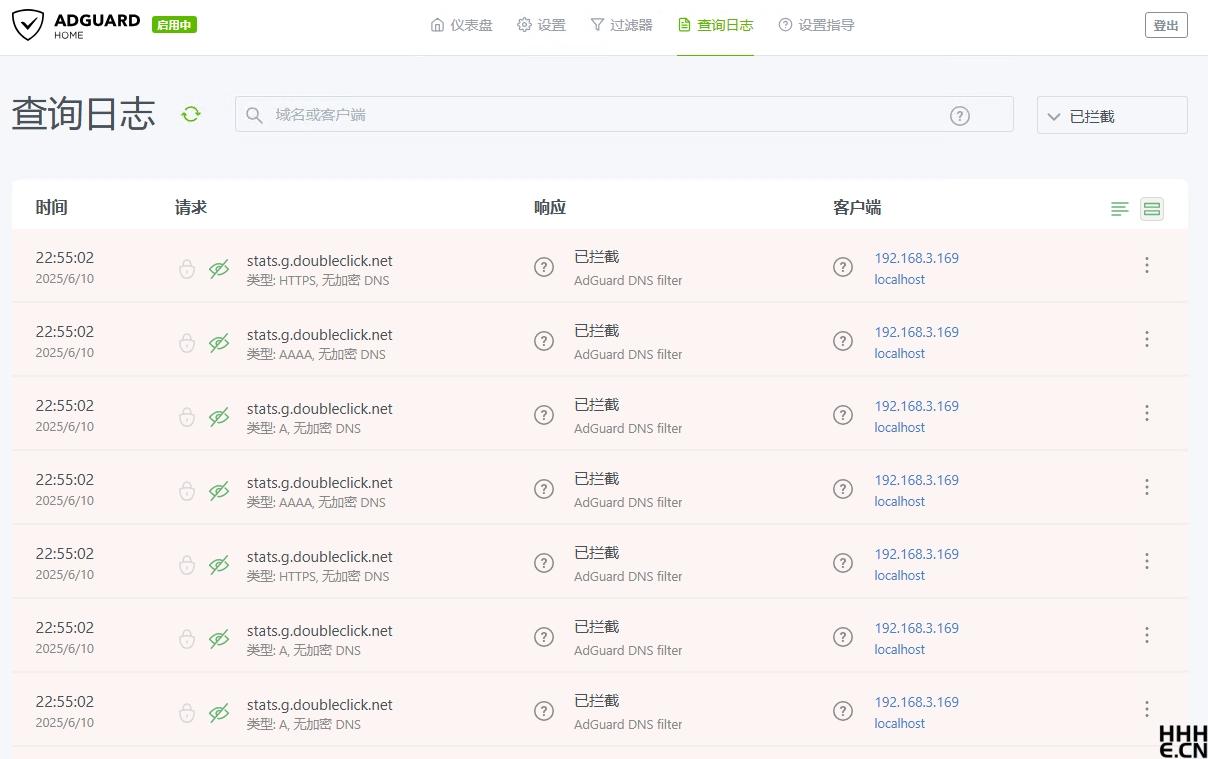This screenshot has width=1208, height=759.
Task: Click the padlock encryption icon in the third row
Action: coord(187,417)
